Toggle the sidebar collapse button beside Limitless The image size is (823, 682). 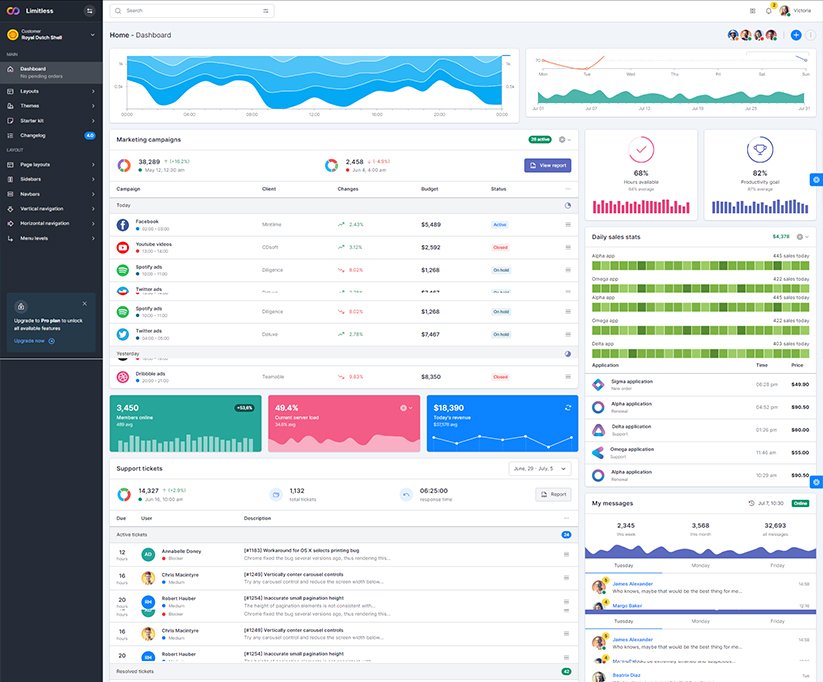tap(89, 11)
